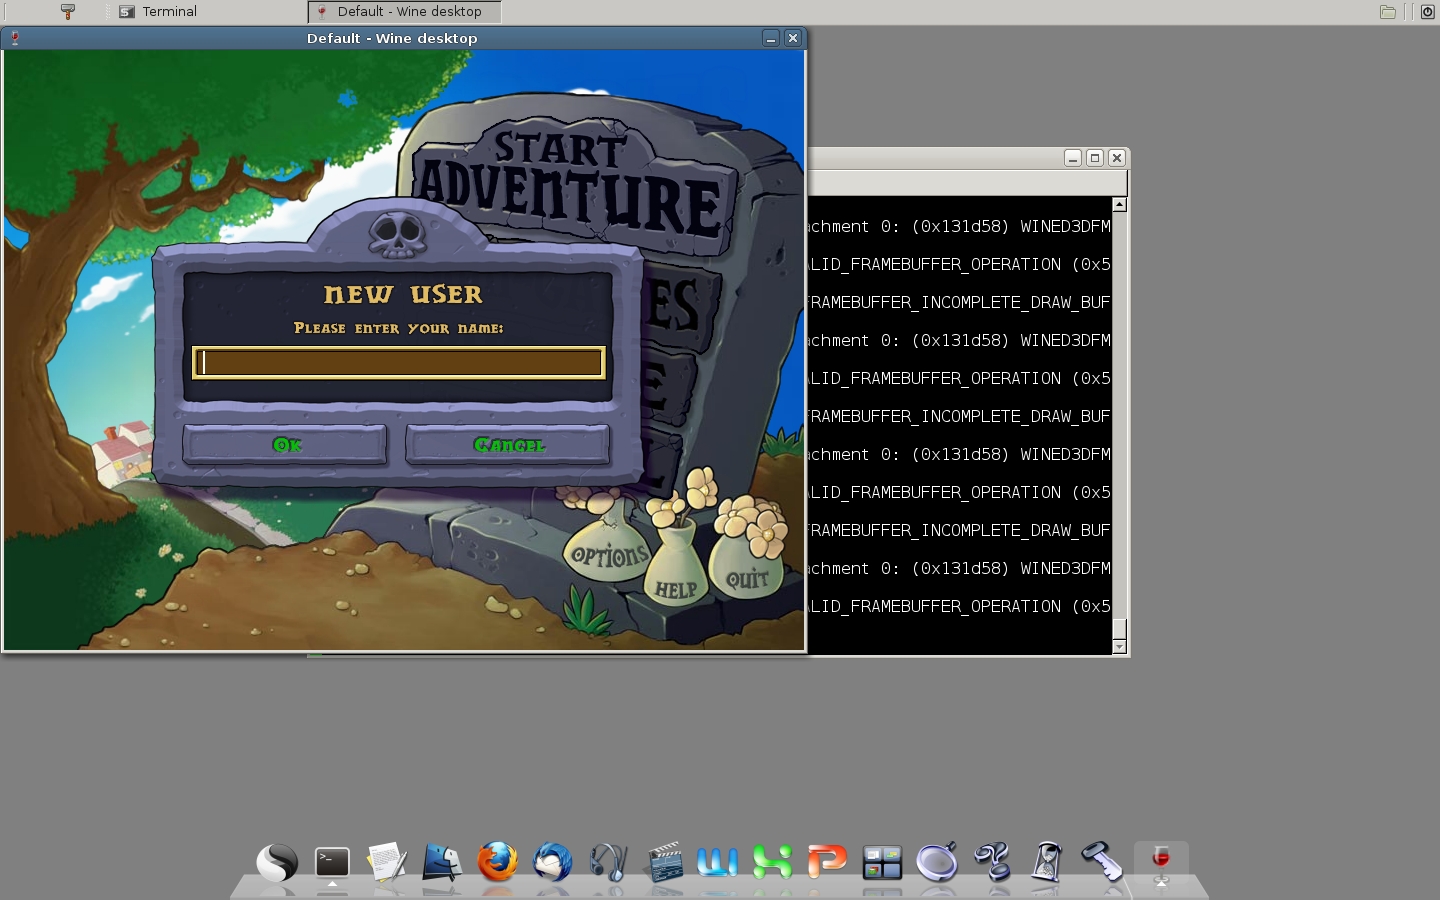Open the clapperboard video player dock icon
Image resolution: width=1440 pixels, height=900 pixels.
(662, 862)
